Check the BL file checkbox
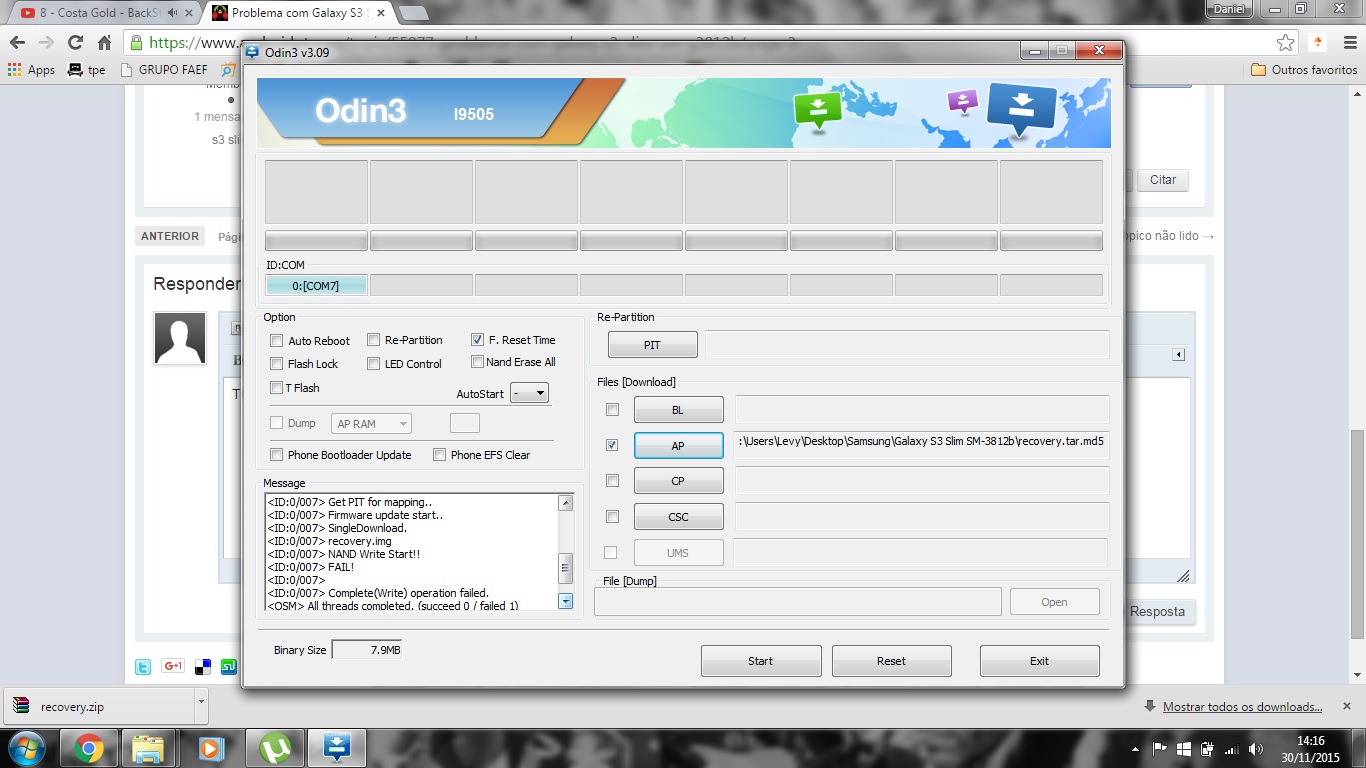The width and height of the screenshot is (1366, 768). 613,410
